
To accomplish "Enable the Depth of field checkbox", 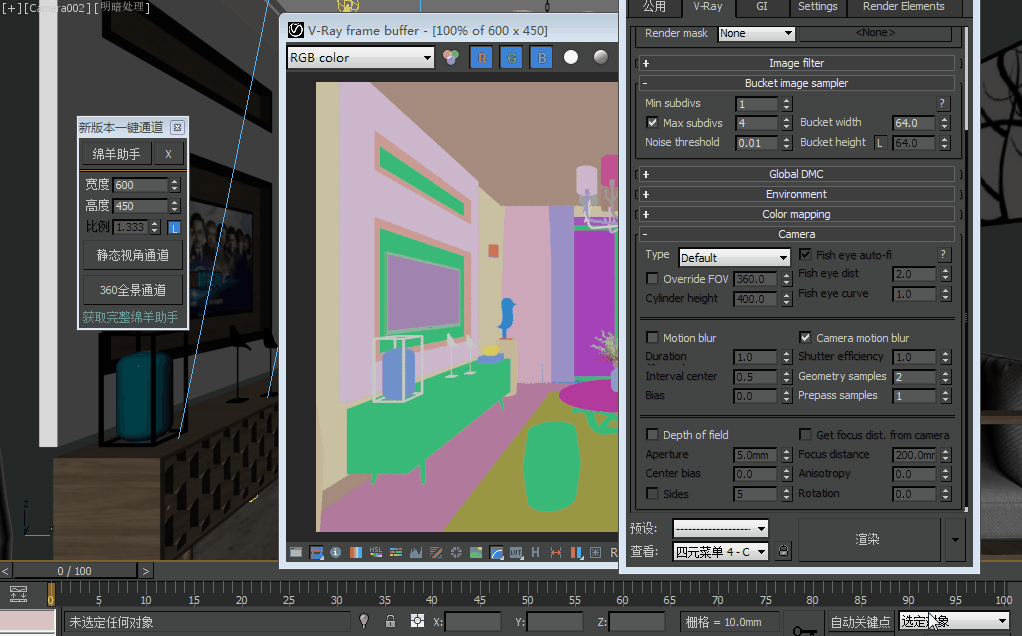I will tap(653, 435).
